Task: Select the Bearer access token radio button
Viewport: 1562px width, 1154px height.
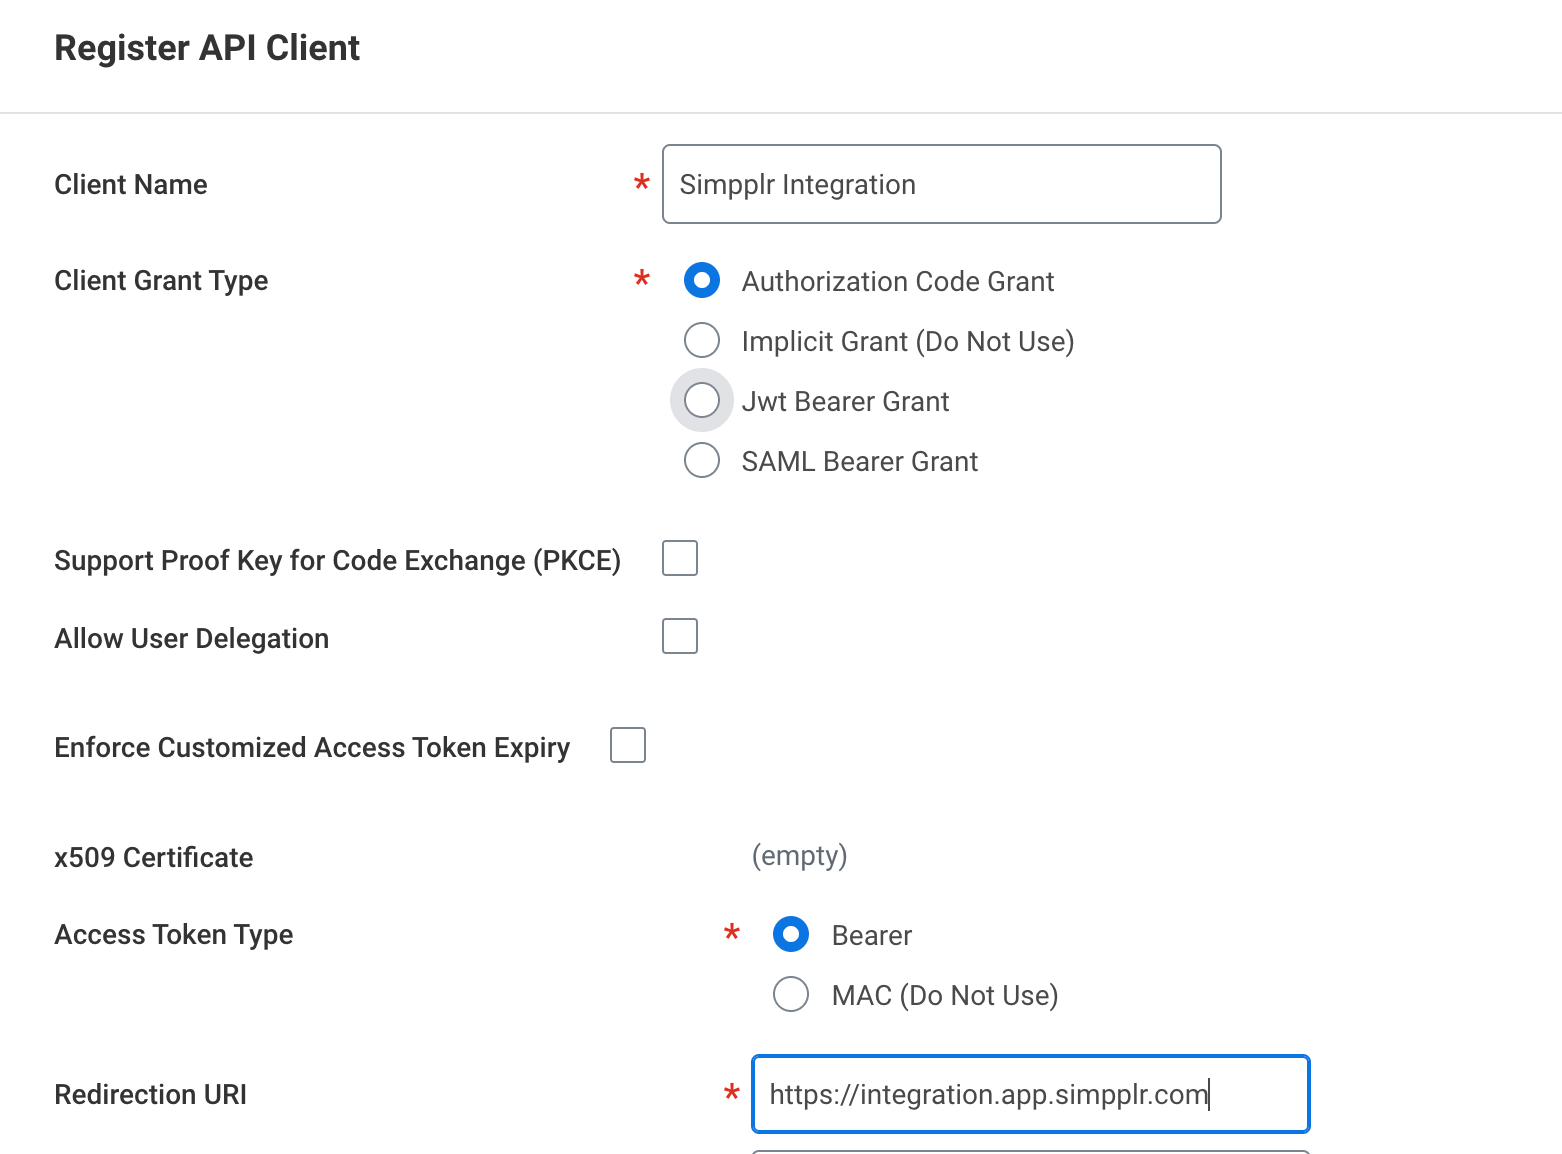Action: [790, 934]
